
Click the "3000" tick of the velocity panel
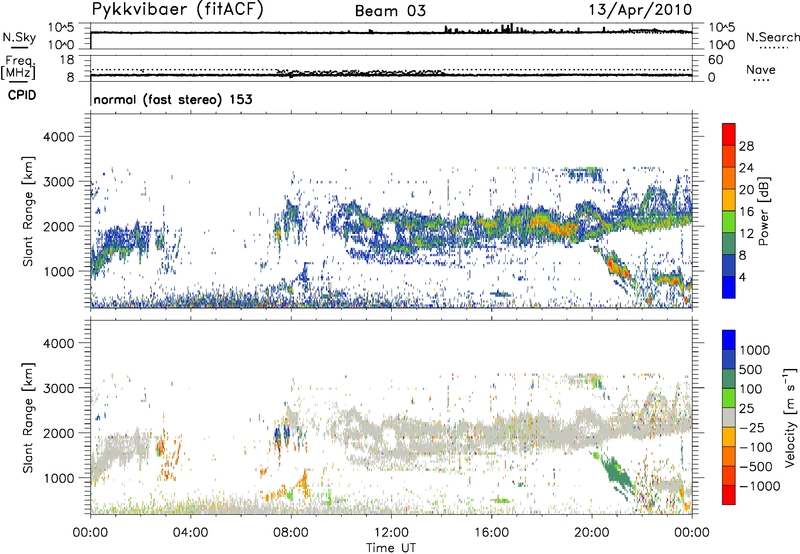[58, 388]
